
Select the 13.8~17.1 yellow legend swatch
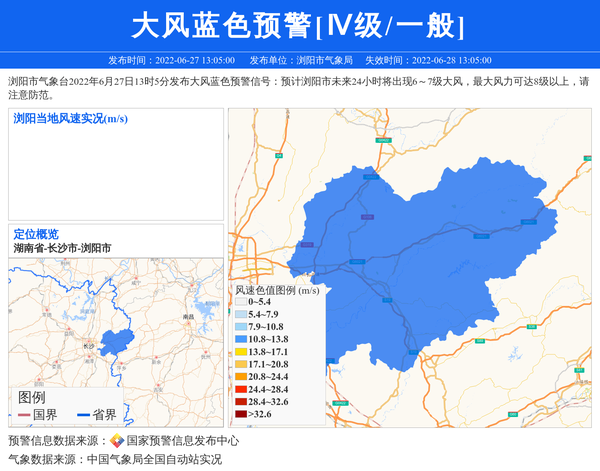point(240,352)
